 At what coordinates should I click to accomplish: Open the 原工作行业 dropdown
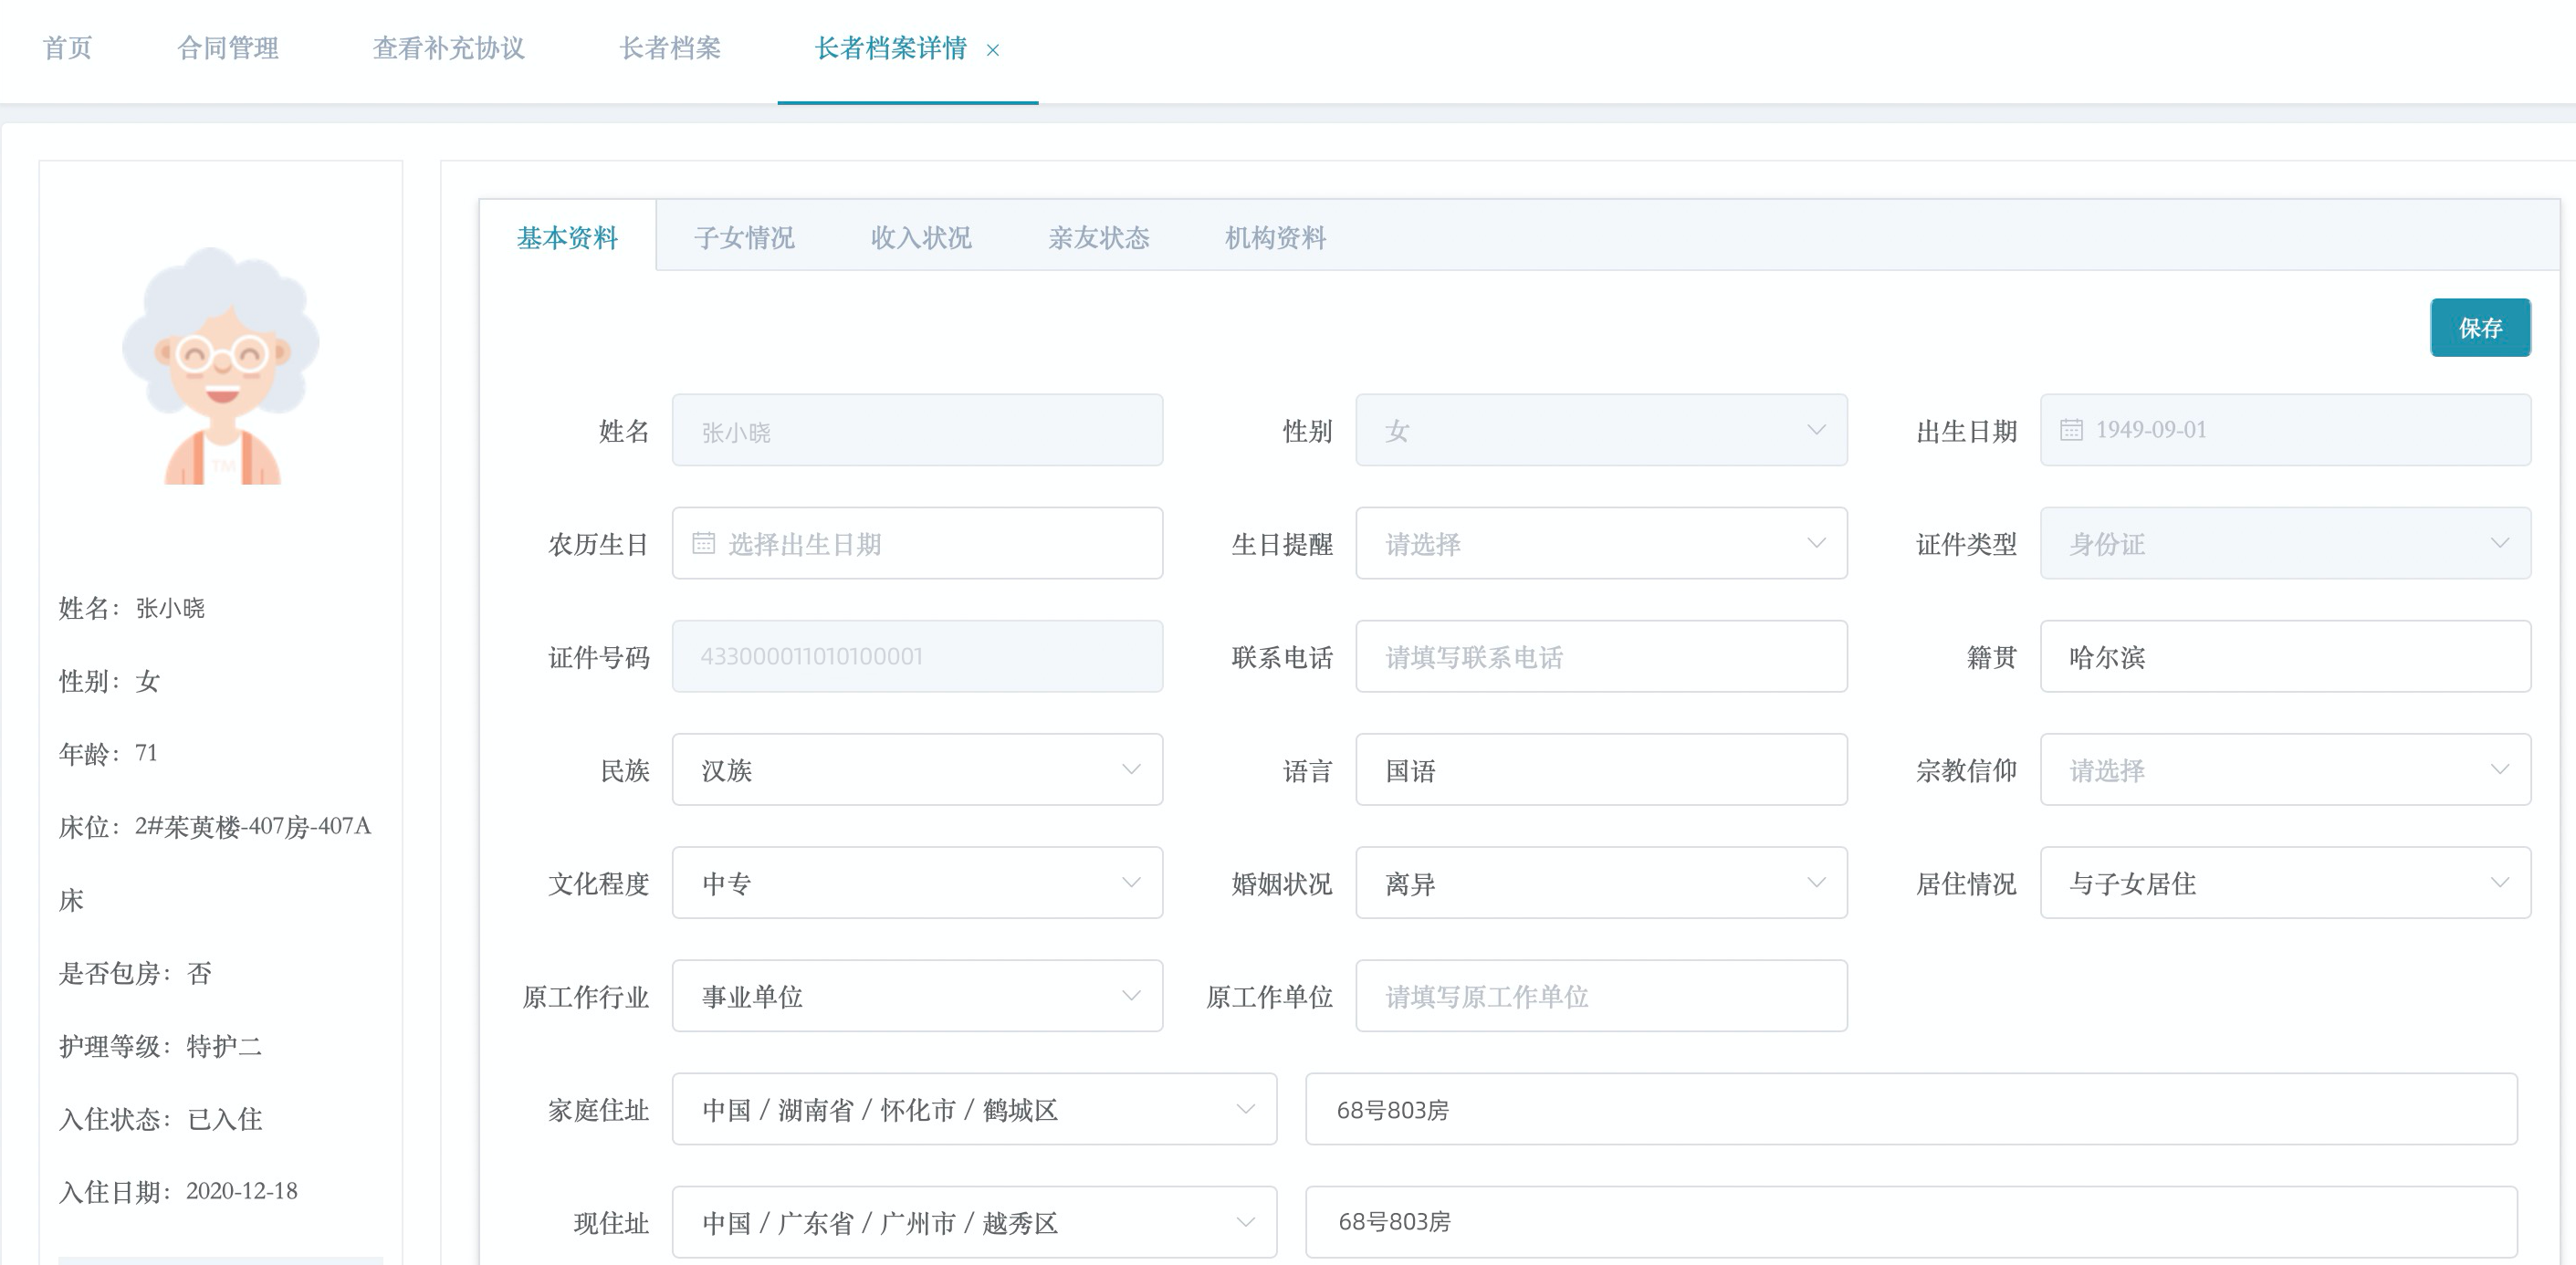[x=917, y=995]
